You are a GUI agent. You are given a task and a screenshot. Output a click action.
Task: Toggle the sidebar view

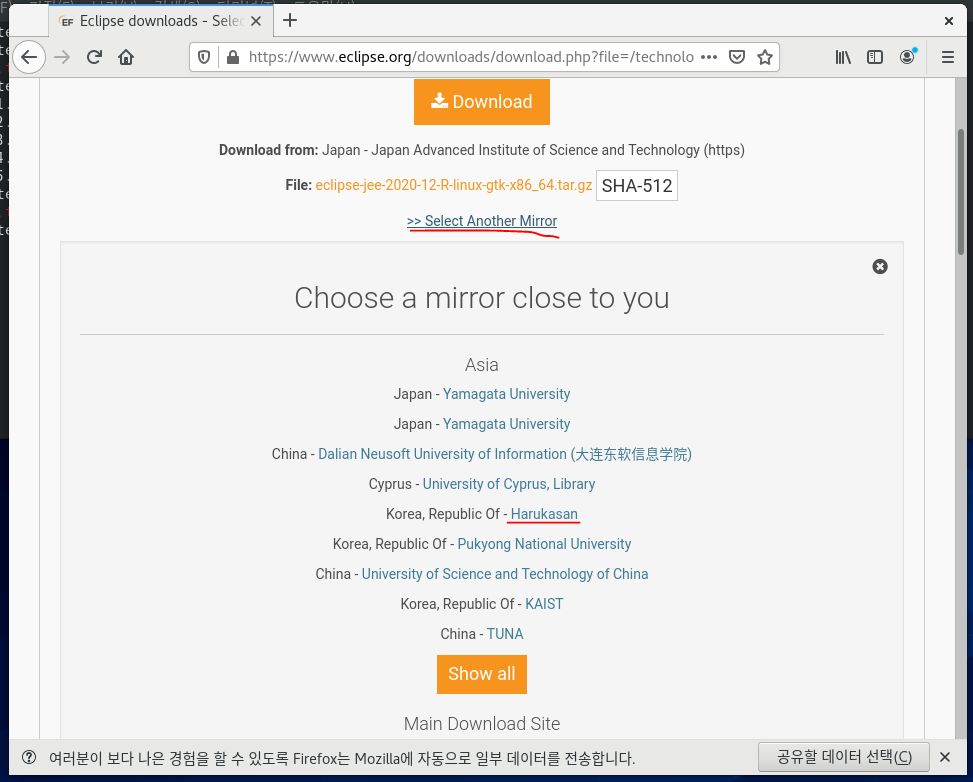point(875,58)
